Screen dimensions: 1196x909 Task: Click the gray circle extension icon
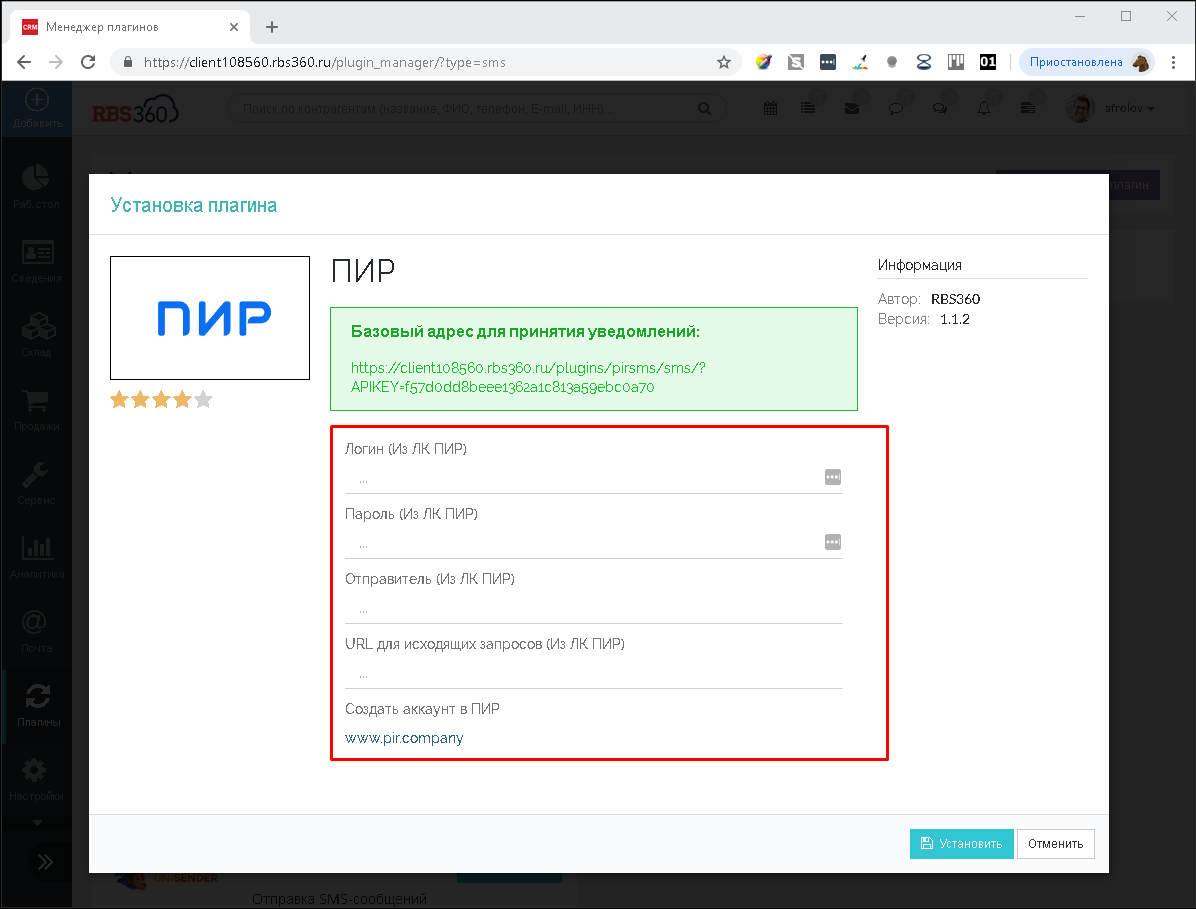[892, 63]
